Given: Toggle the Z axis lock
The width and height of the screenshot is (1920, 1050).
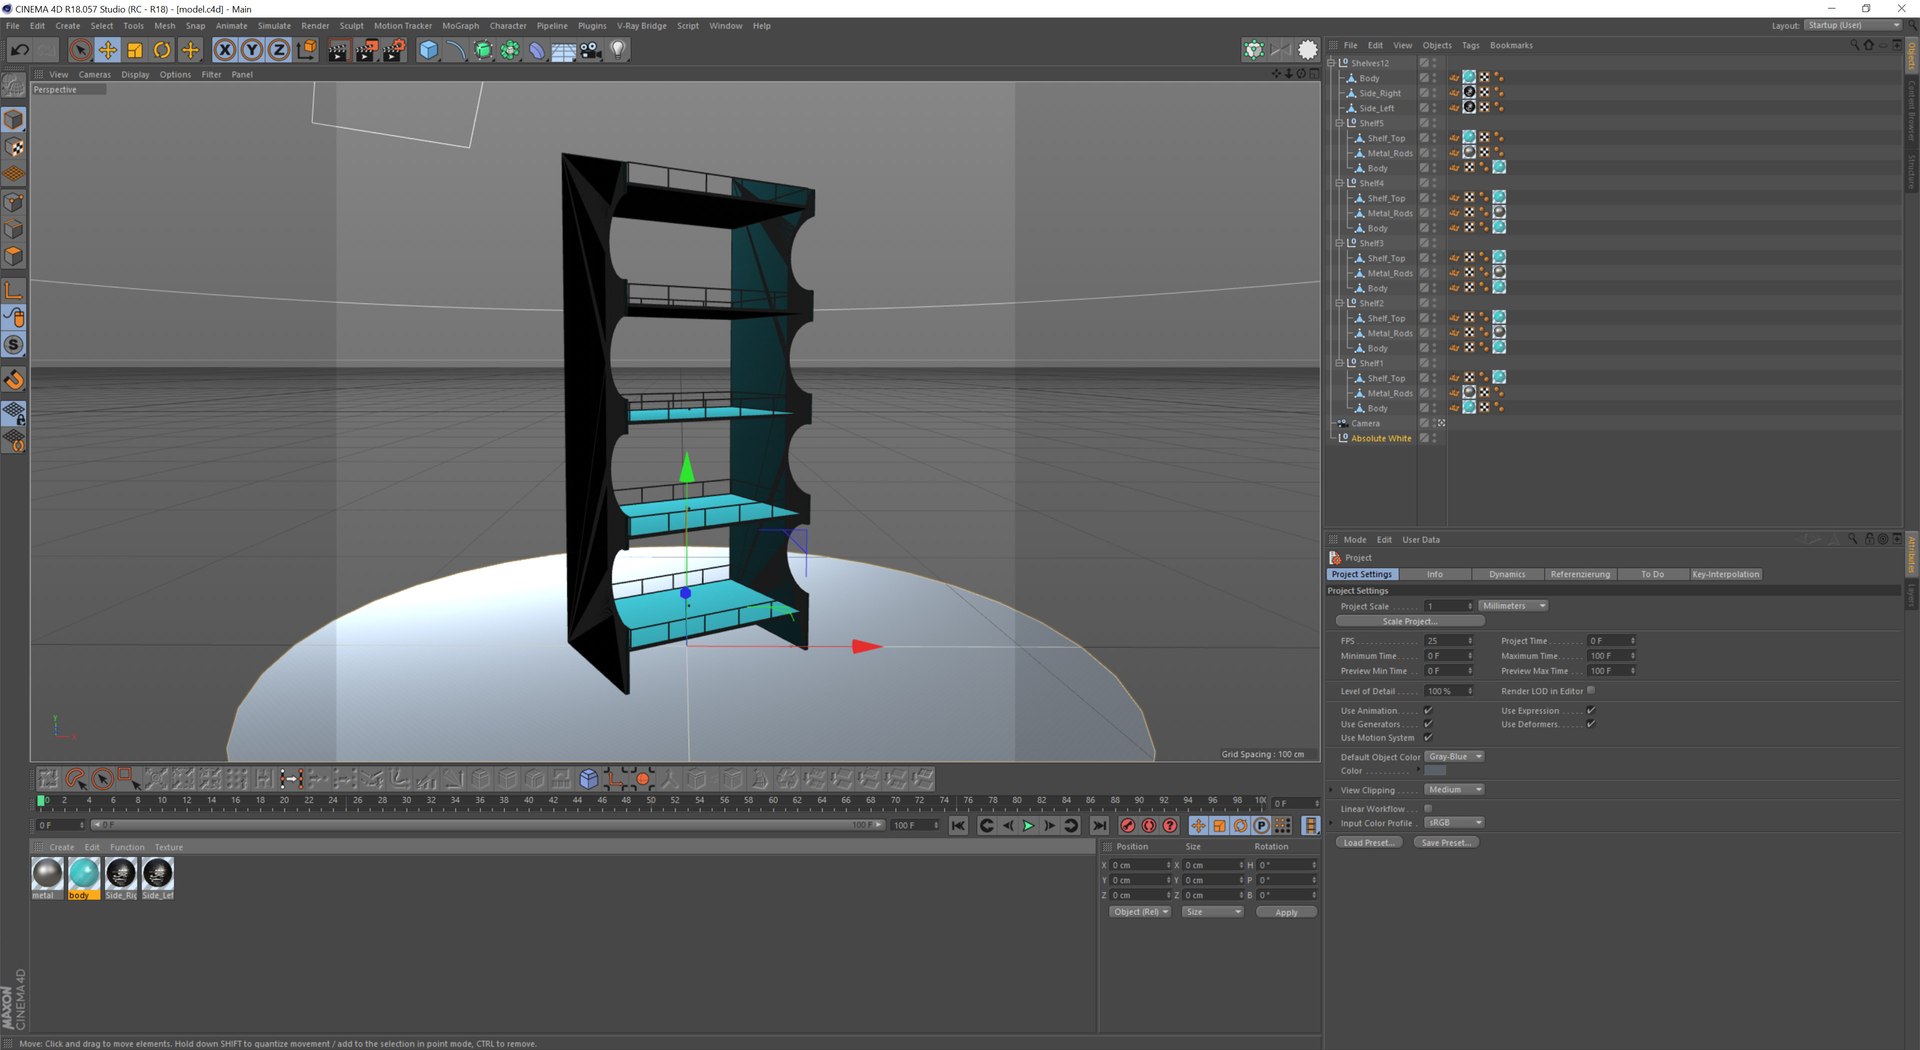Looking at the screenshot, I should tap(279, 50).
